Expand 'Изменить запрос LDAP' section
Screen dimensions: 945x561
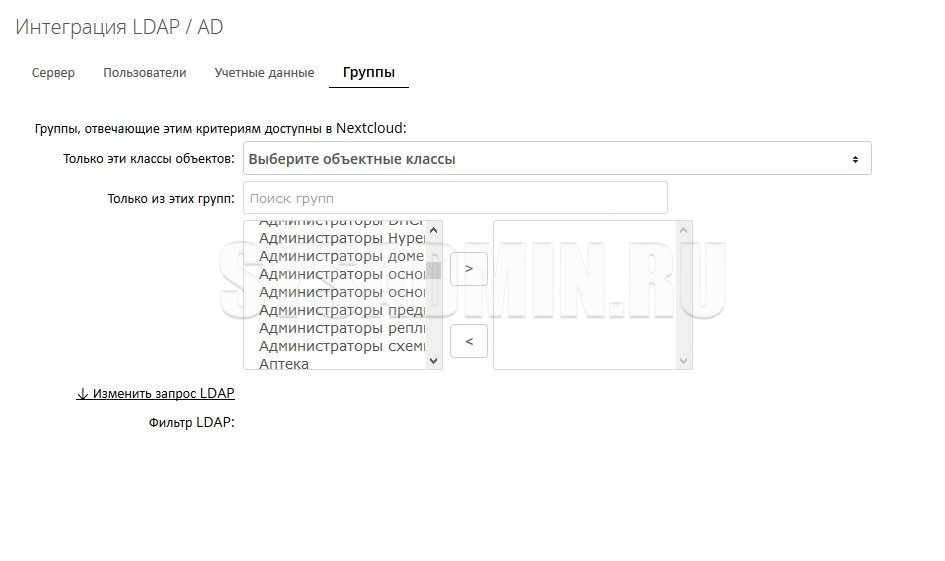(x=155, y=394)
